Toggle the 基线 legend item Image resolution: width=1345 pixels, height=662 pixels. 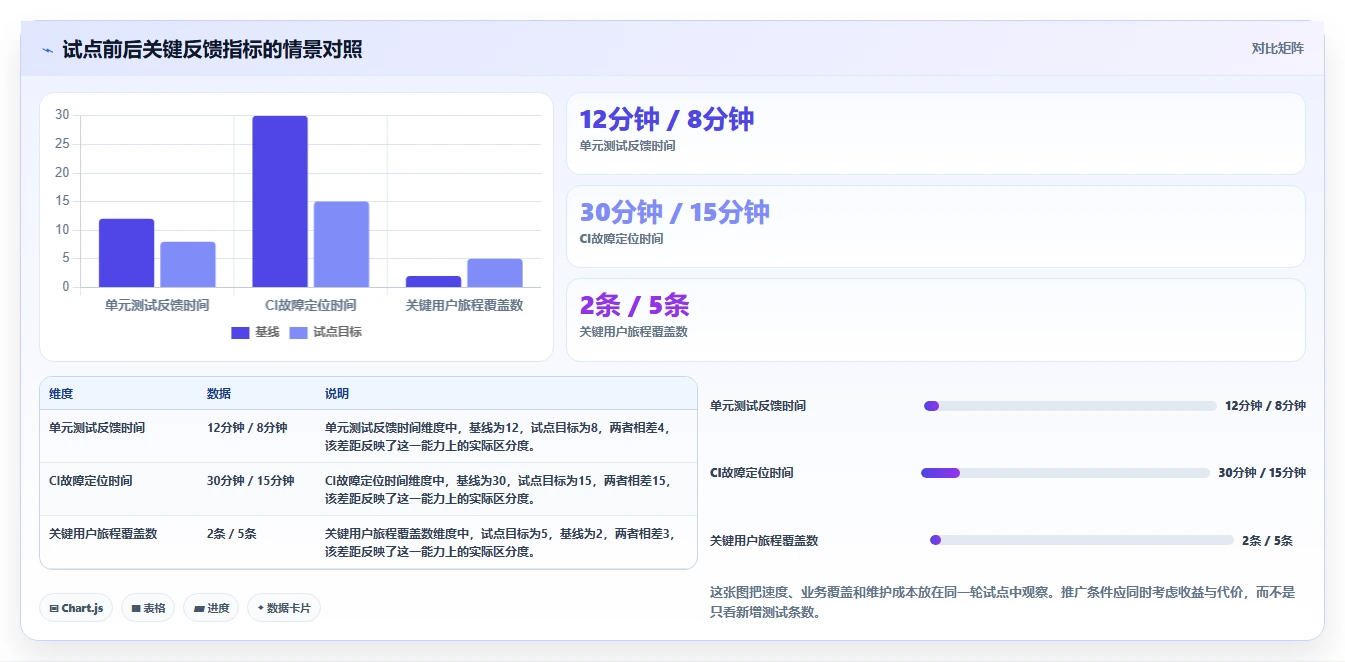pos(255,332)
